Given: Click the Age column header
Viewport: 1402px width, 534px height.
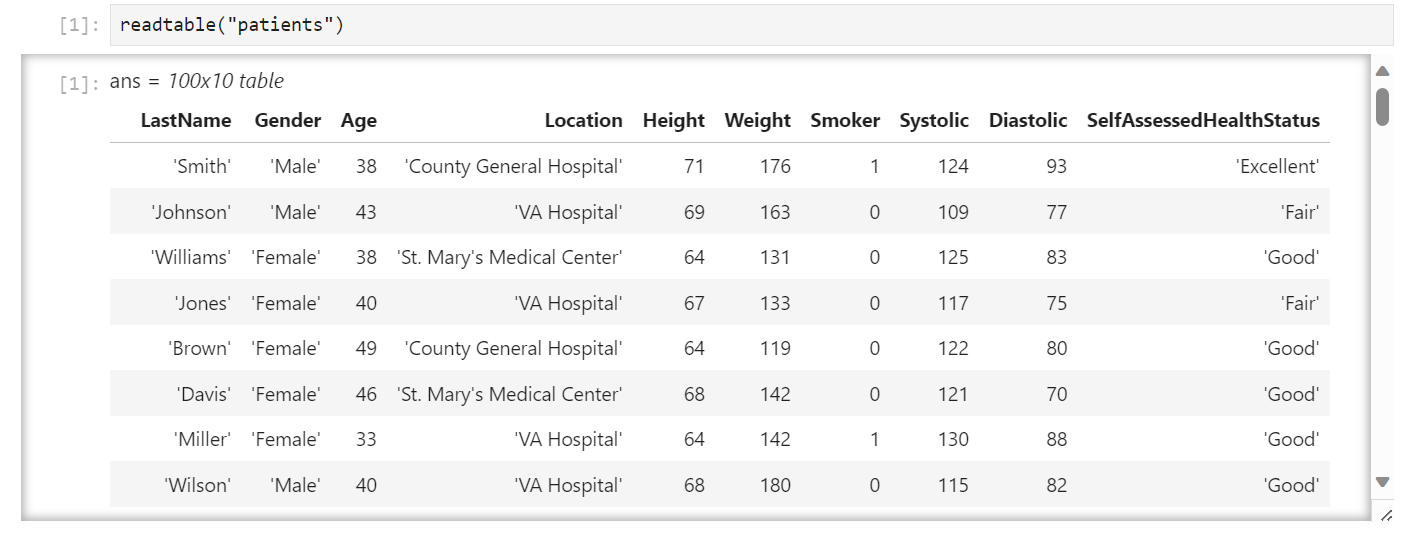Looking at the screenshot, I should 359,120.
